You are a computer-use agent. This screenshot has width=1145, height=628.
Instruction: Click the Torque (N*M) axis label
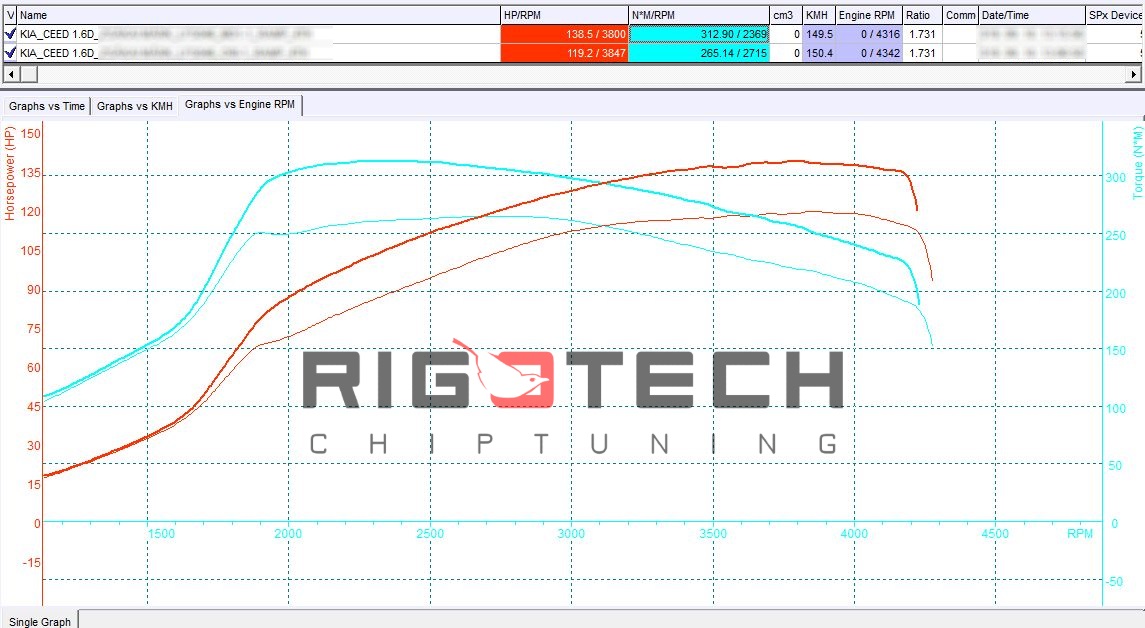(x=1137, y=163)
